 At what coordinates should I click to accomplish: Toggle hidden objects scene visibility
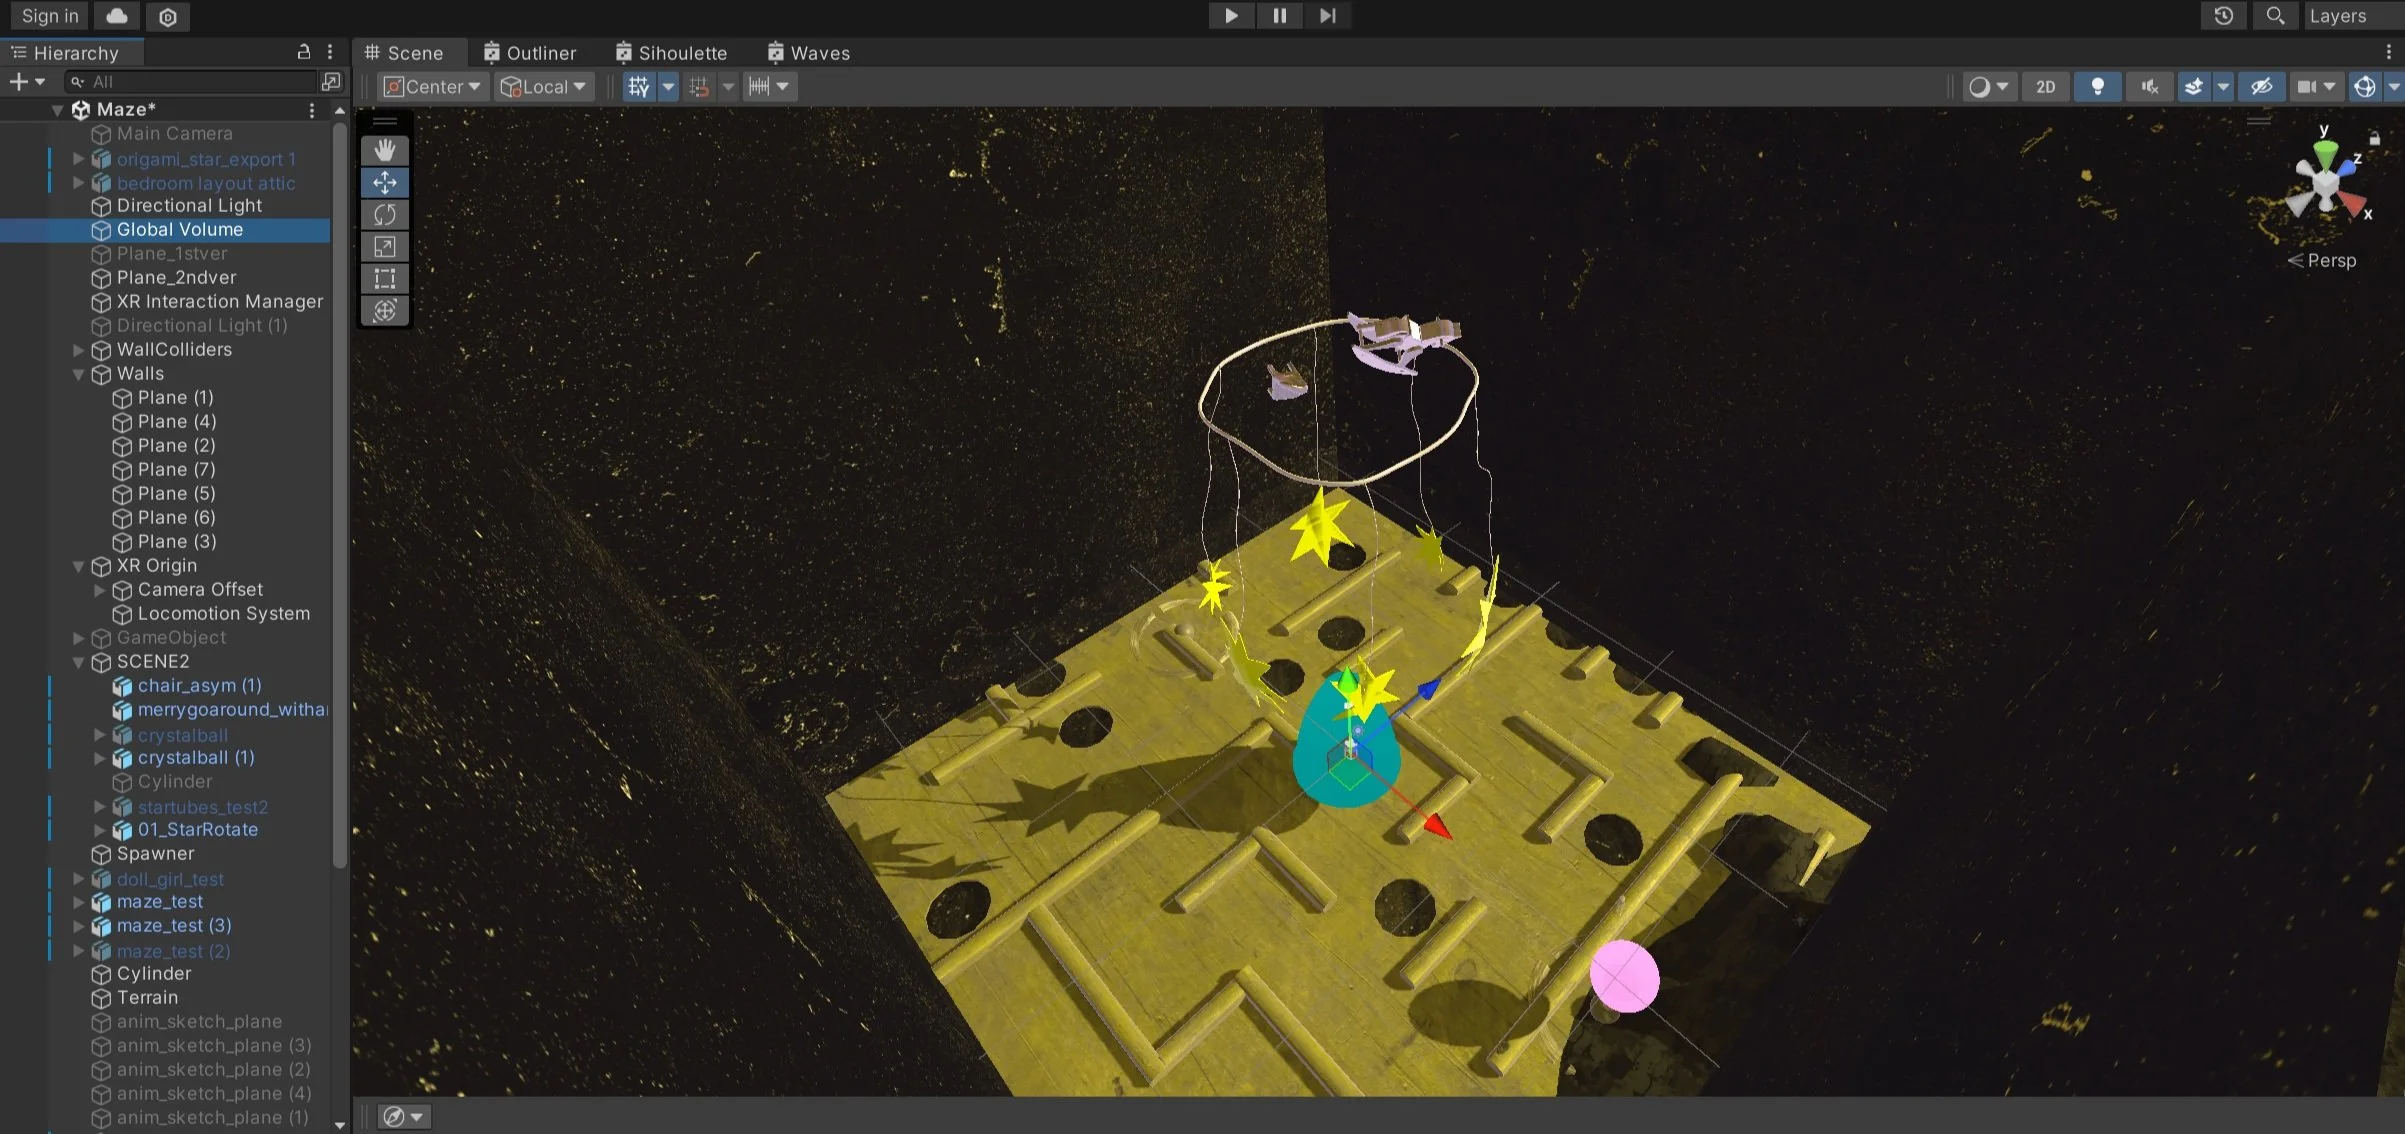[x=2261, y=87]
